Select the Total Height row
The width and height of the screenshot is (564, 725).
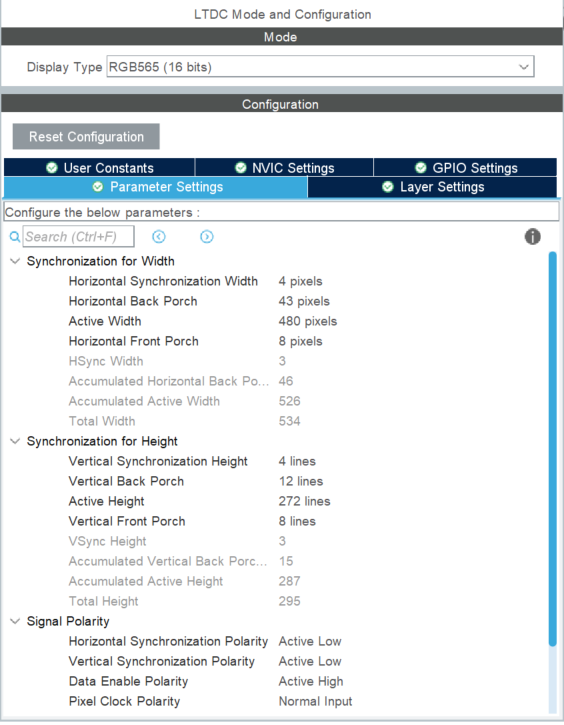185,601
